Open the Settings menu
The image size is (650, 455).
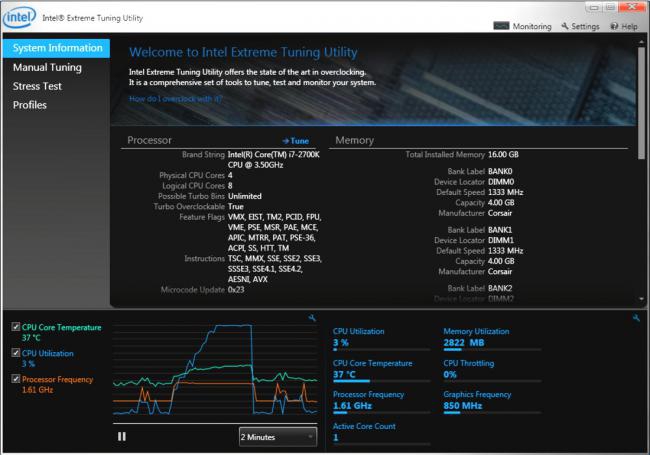tap(580, 27)
